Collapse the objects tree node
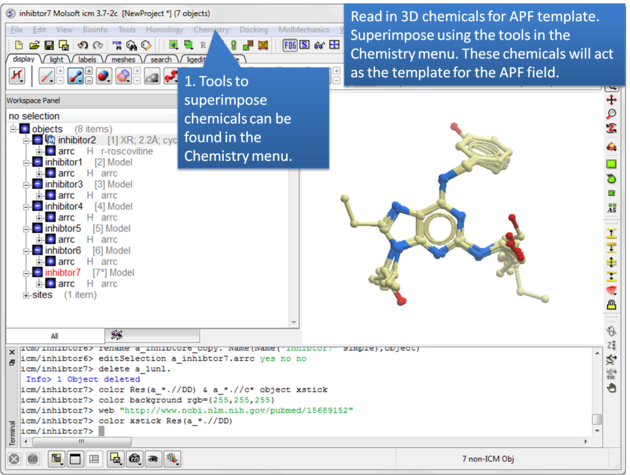This screenshot has height=475, width=630. click(x=14, y=129)
